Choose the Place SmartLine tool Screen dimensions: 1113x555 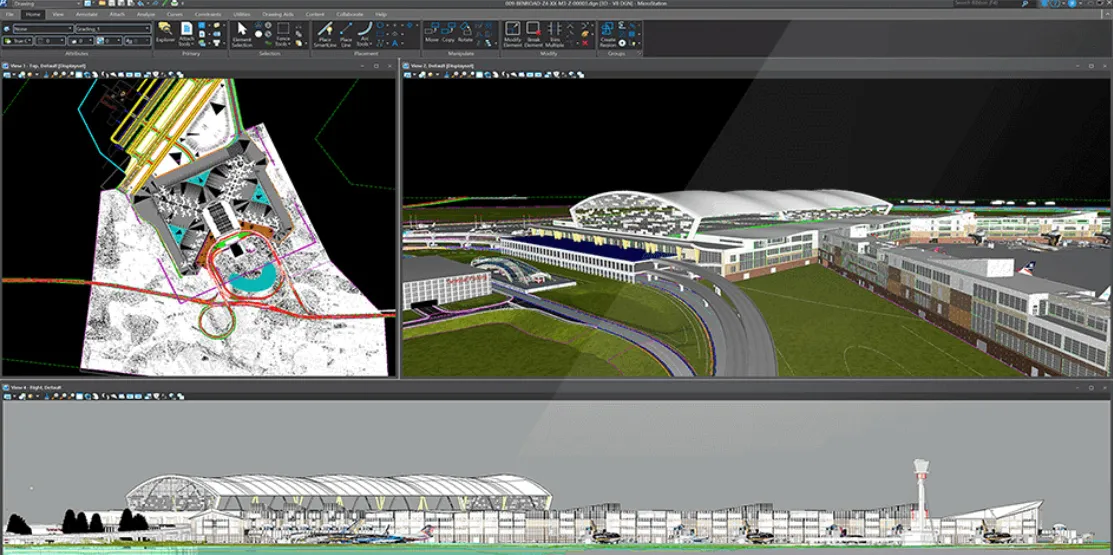pos(324,32)
